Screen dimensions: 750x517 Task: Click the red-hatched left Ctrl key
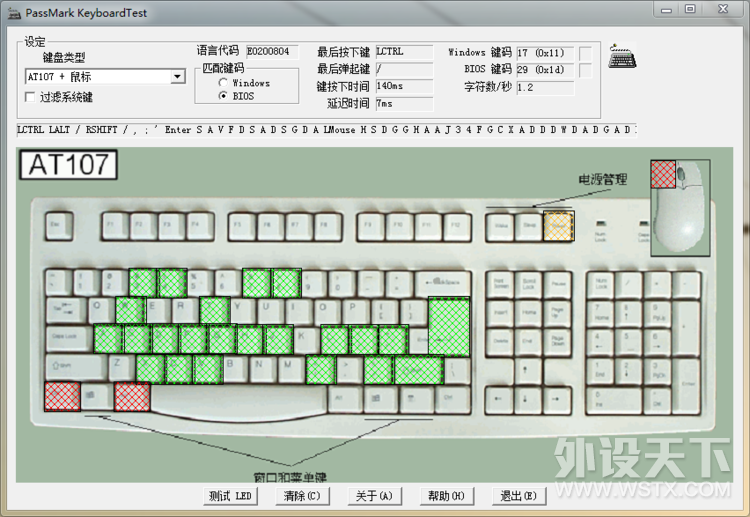(62, 397)
